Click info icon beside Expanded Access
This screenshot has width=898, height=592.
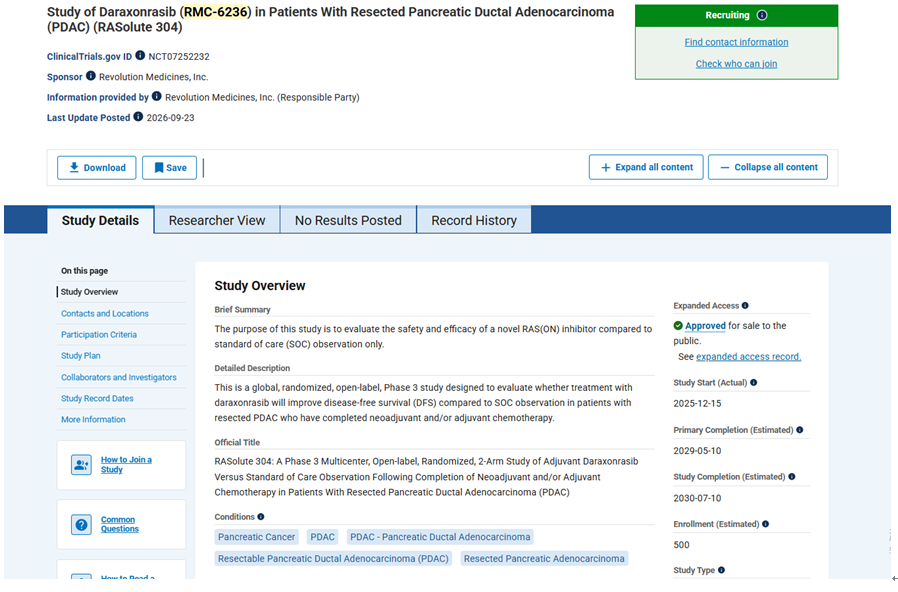pos(745,306)
